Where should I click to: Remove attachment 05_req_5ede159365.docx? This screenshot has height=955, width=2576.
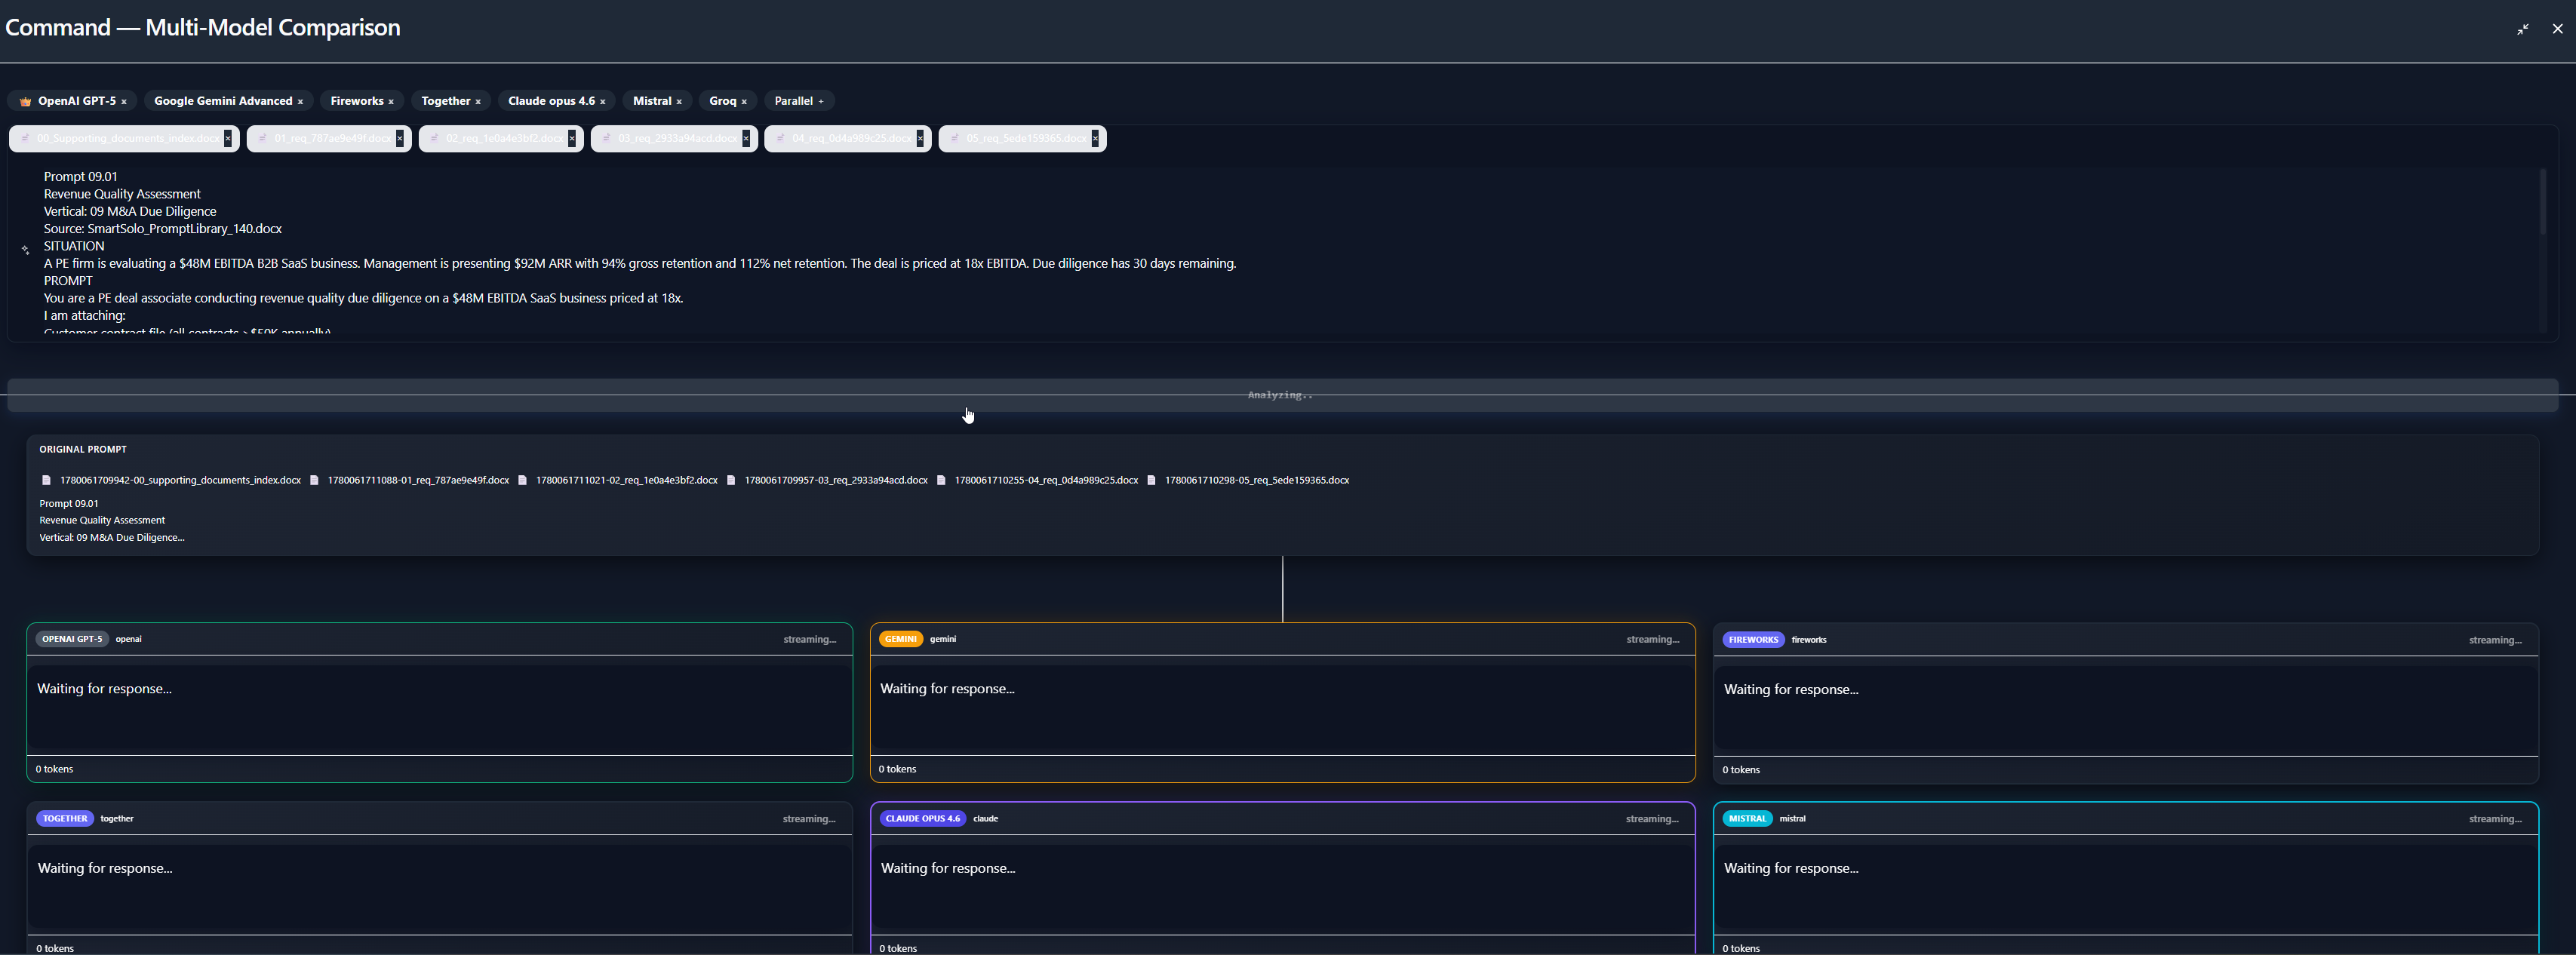click(x=1095, y=139)
